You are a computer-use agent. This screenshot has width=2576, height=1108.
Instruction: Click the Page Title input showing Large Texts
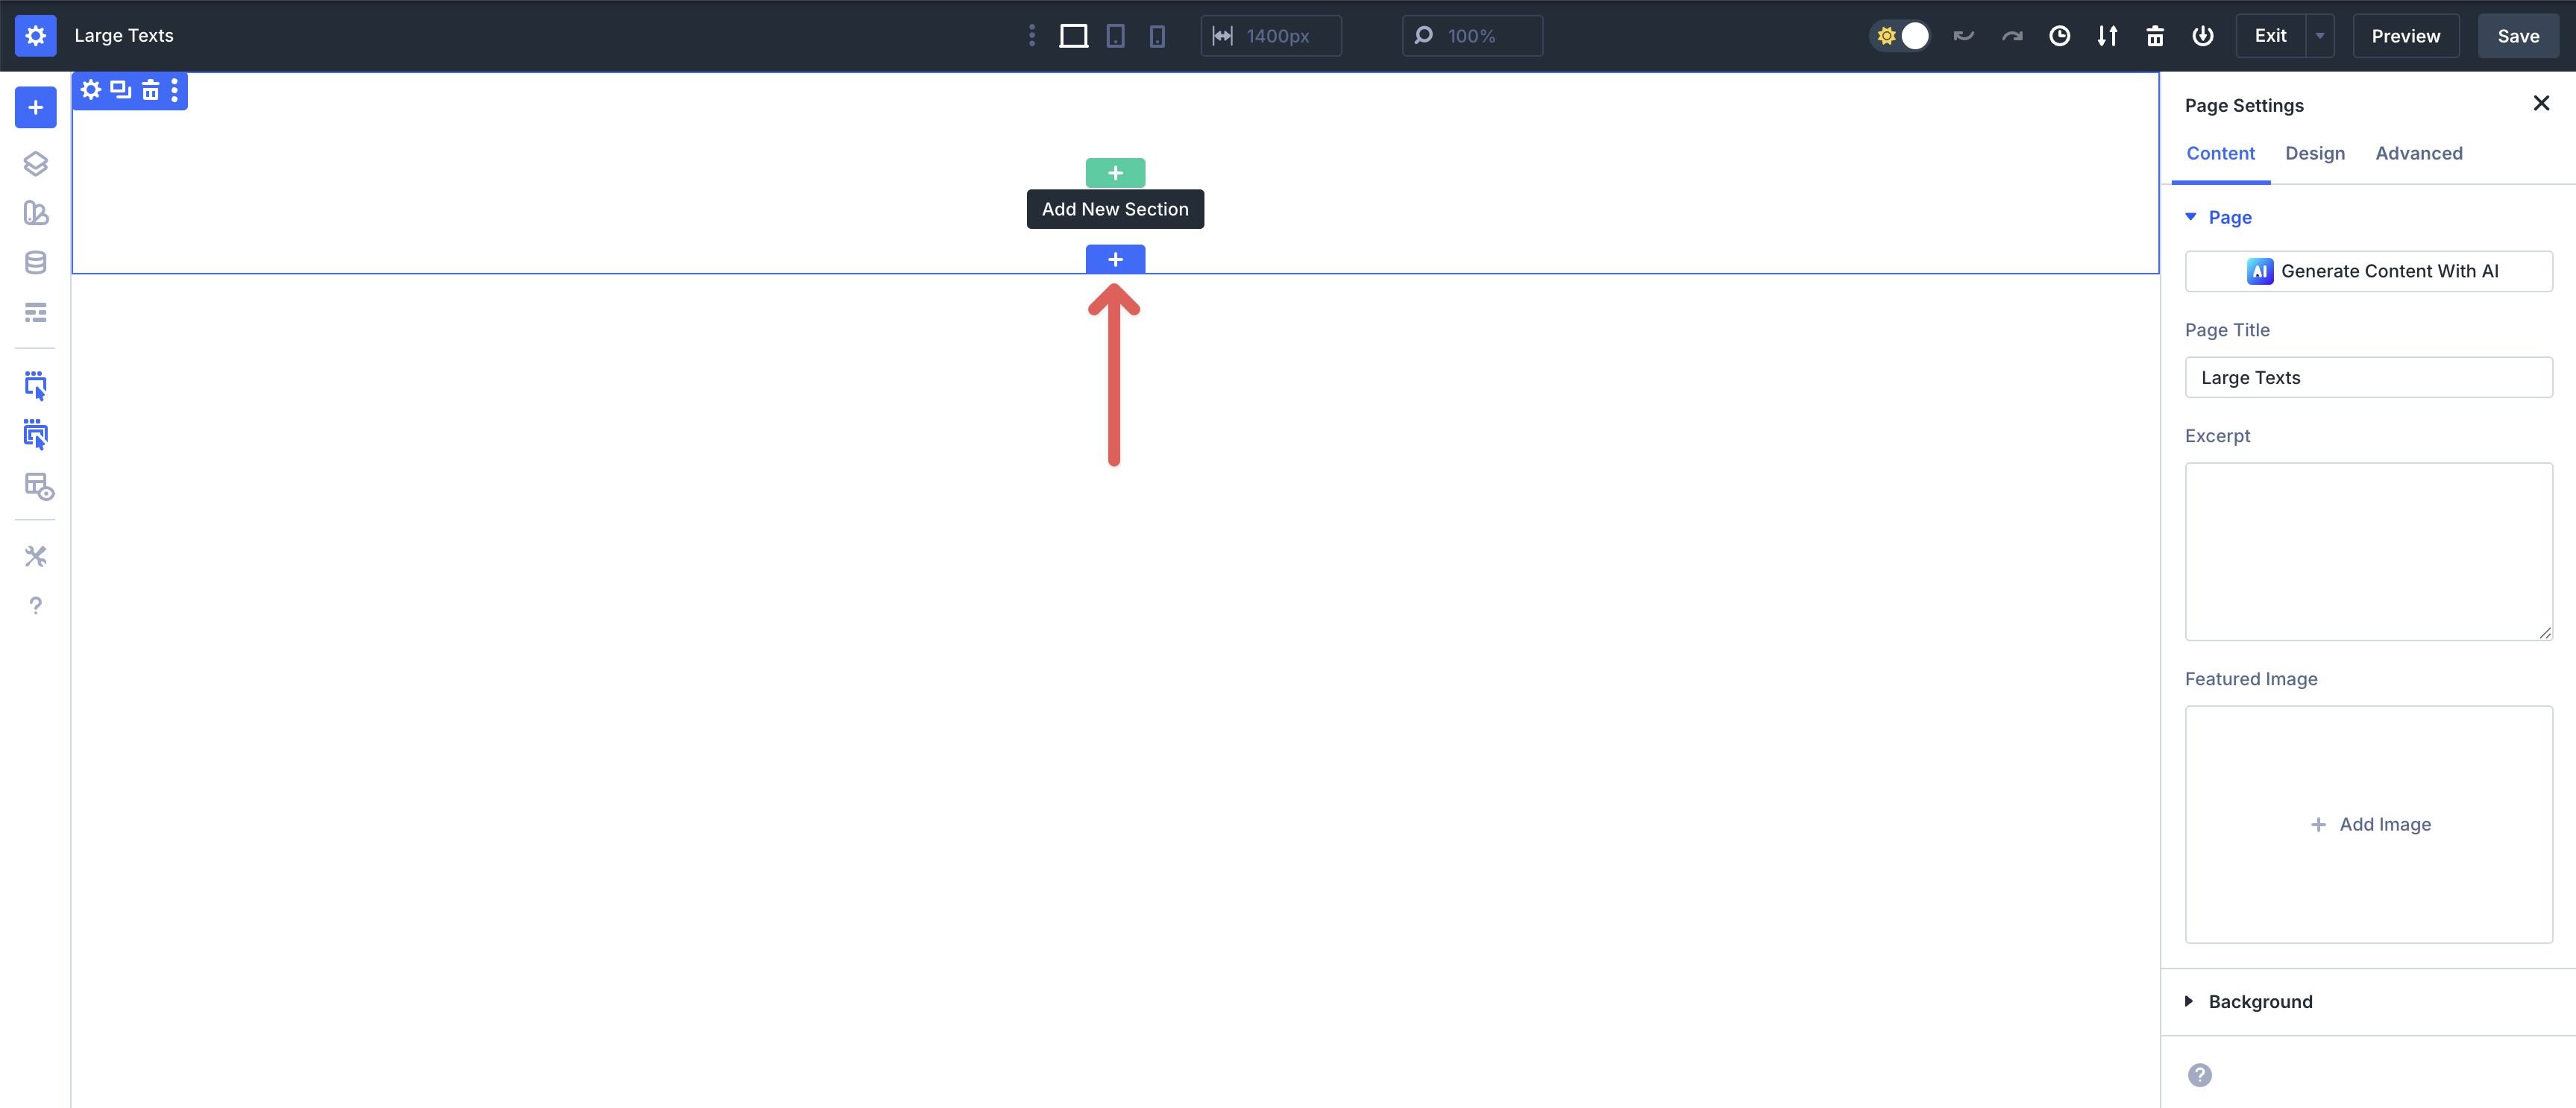2369,377
